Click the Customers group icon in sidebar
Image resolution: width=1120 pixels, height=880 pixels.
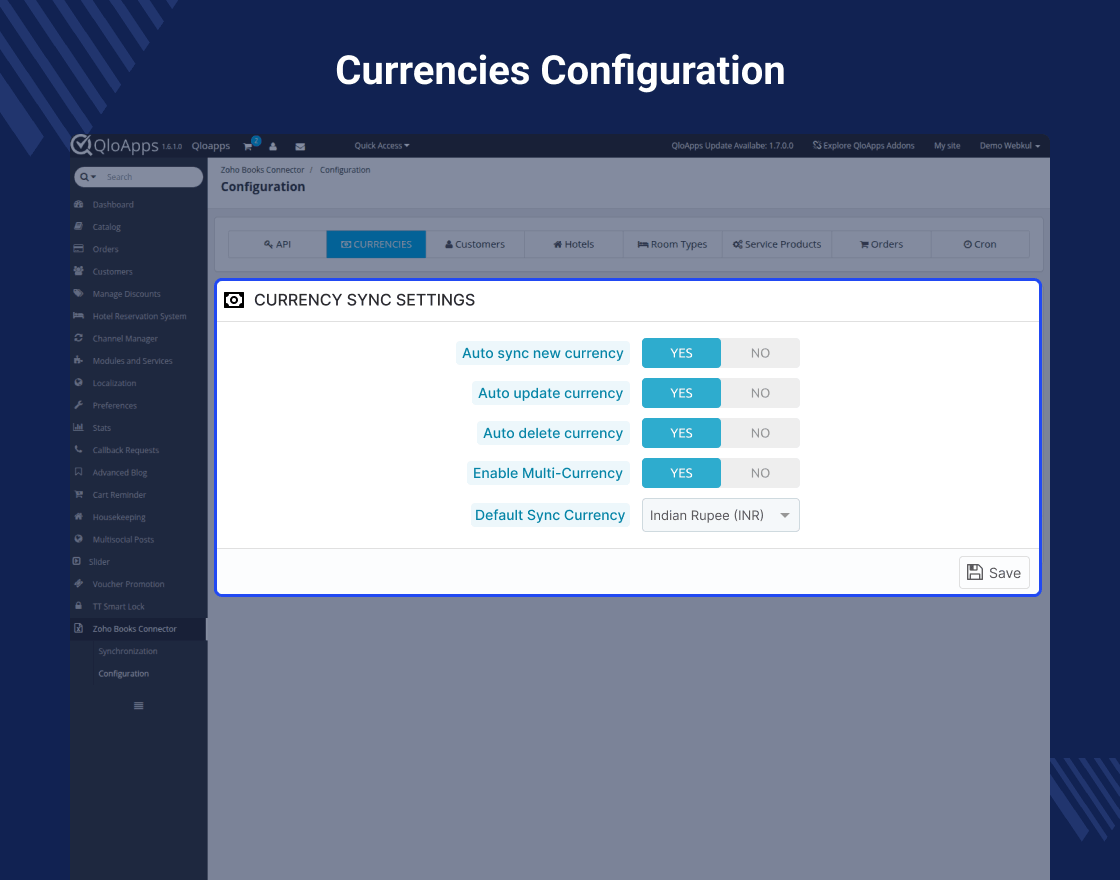79,271
